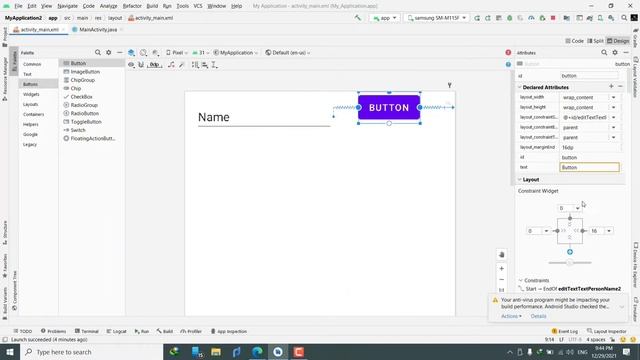The height and width of the screenshot is (360, 640).
Task: Click the Clear Constraints icon
Action: (x=171, y=65)
